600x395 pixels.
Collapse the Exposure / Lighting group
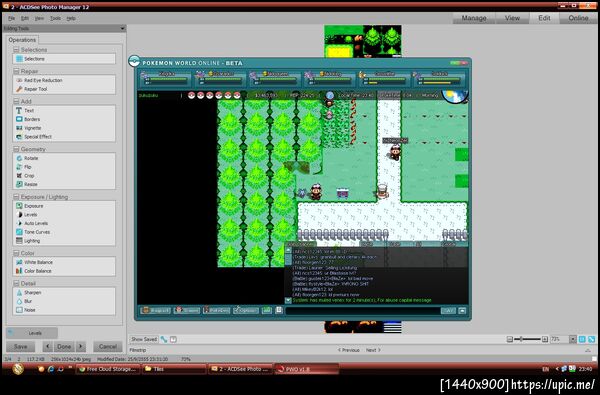(16, 197)
